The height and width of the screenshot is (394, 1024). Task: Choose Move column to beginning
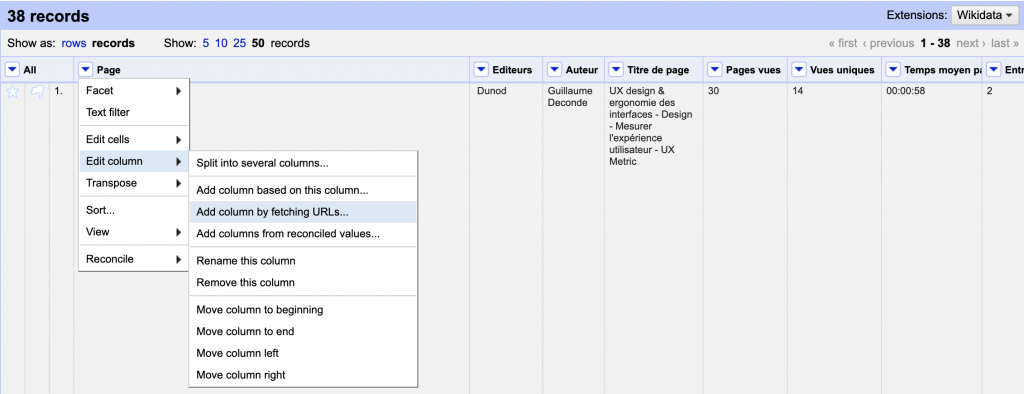click(x=303, y=310)
